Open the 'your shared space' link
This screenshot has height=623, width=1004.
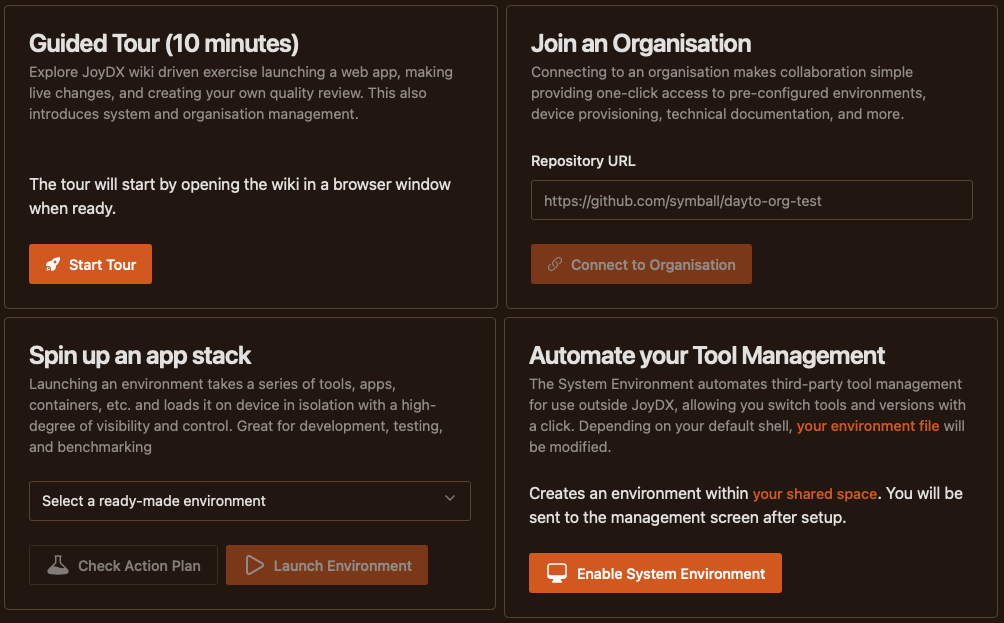tap(814, 493)
